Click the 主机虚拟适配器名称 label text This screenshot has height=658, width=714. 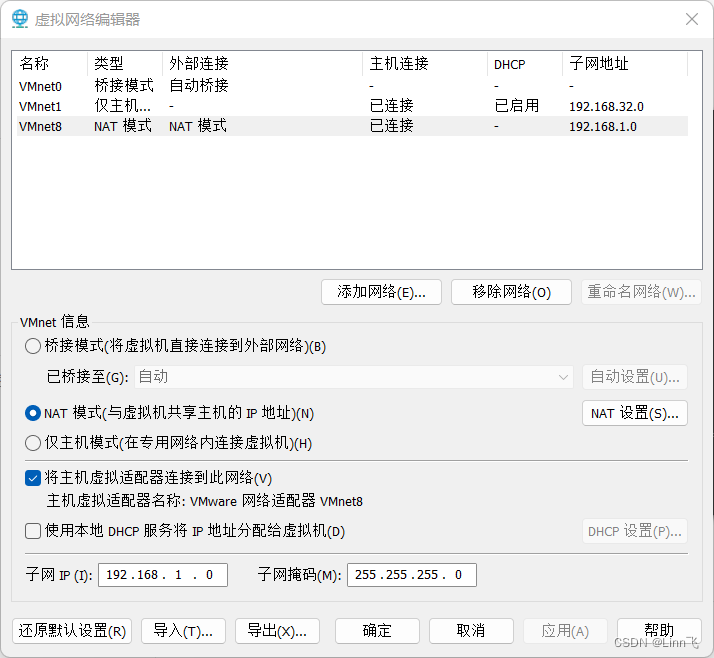[x=117, y=501]
